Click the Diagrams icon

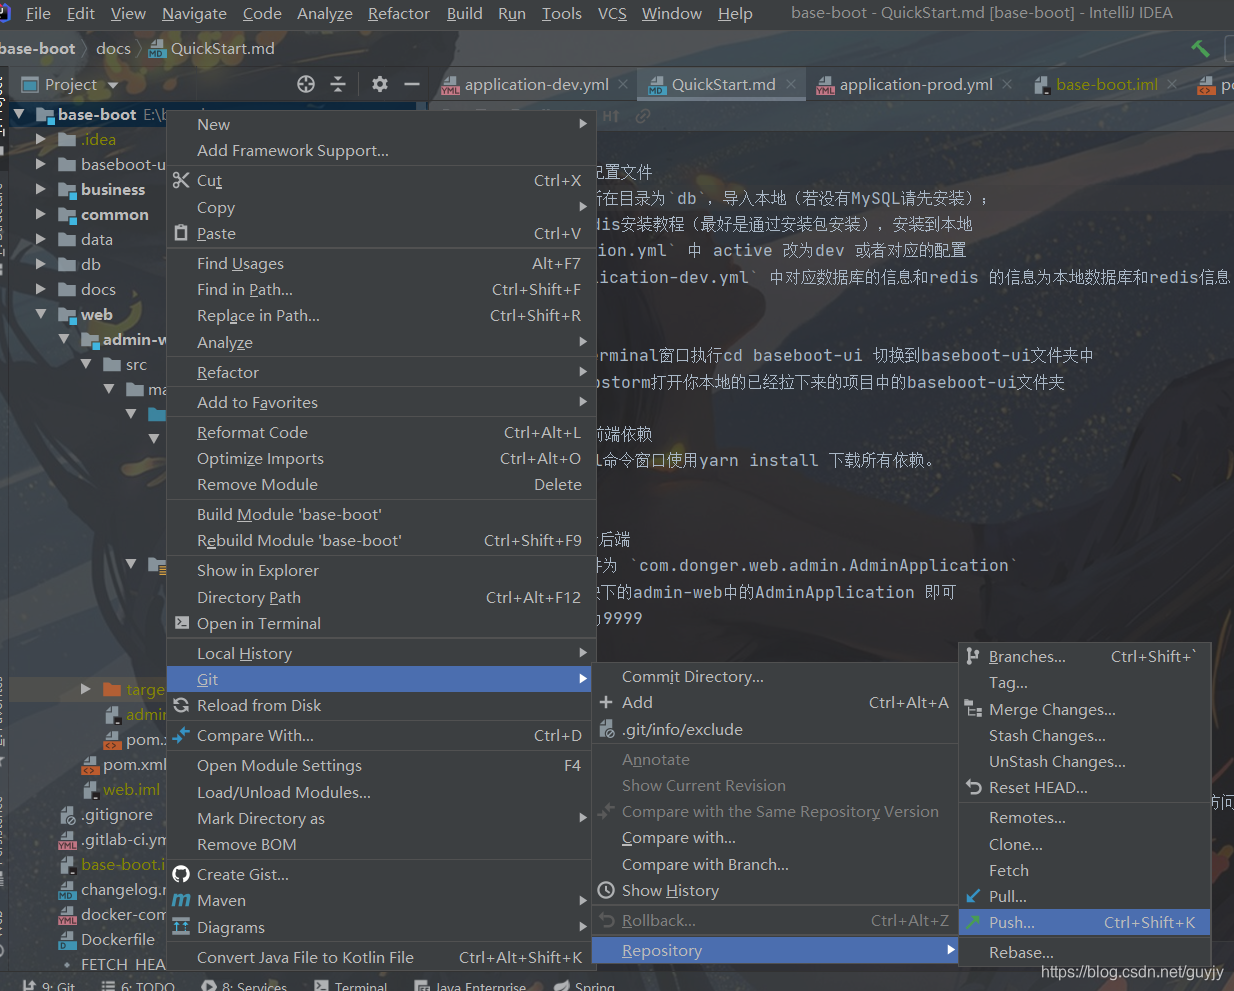click(181, 927)
